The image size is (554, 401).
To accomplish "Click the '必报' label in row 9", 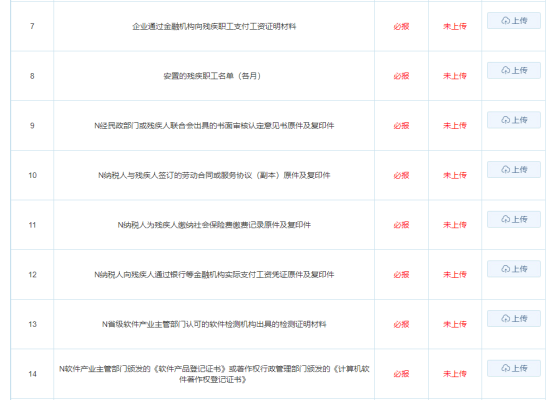I will [401, 125].
